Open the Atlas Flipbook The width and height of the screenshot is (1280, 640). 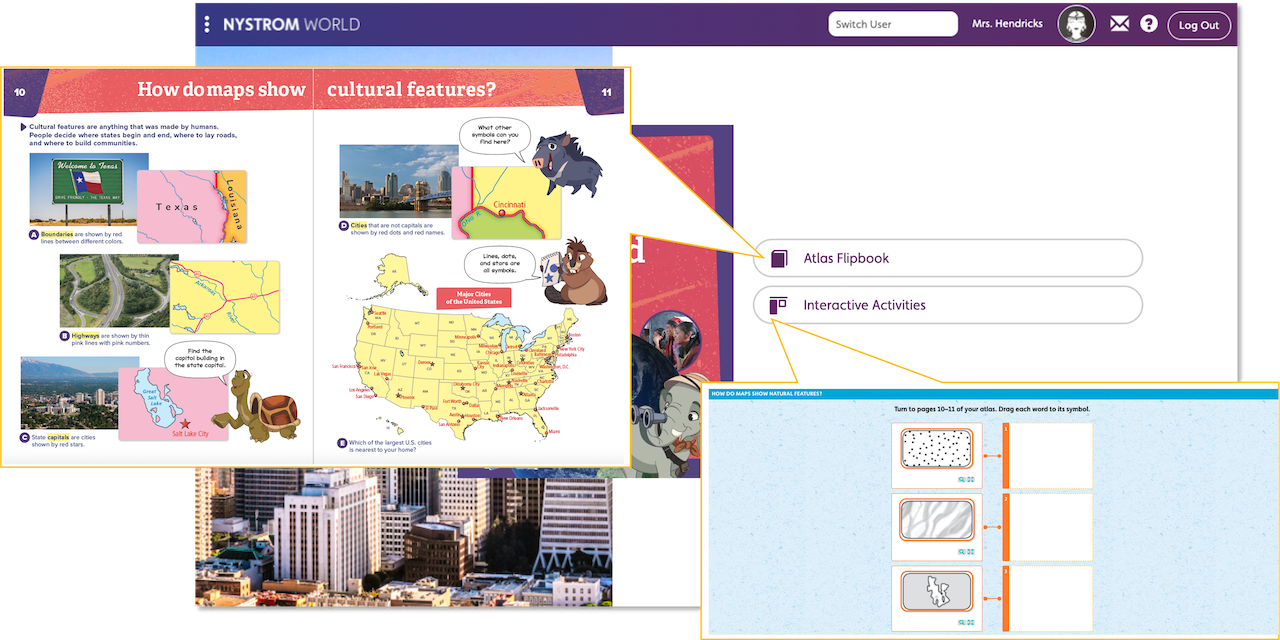(947, 257)
